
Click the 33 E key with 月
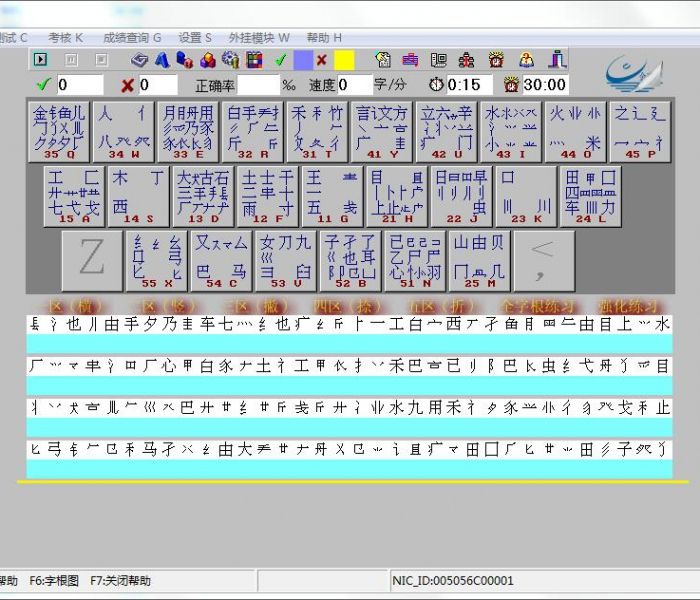click(x=188, y=131)
